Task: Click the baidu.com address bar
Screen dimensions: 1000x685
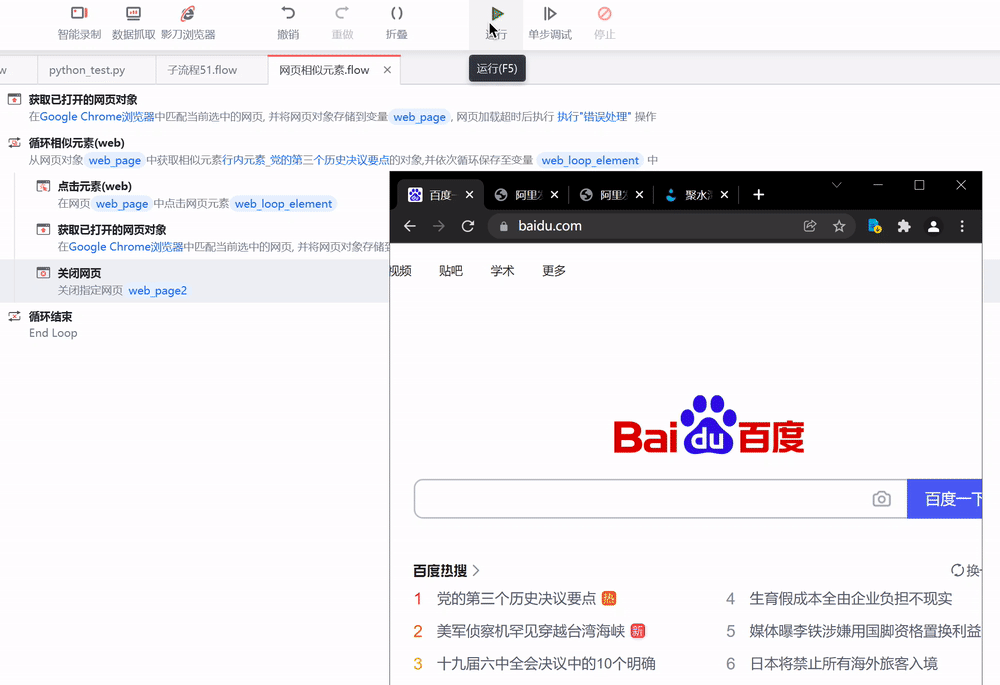Action: pos(672,226)
